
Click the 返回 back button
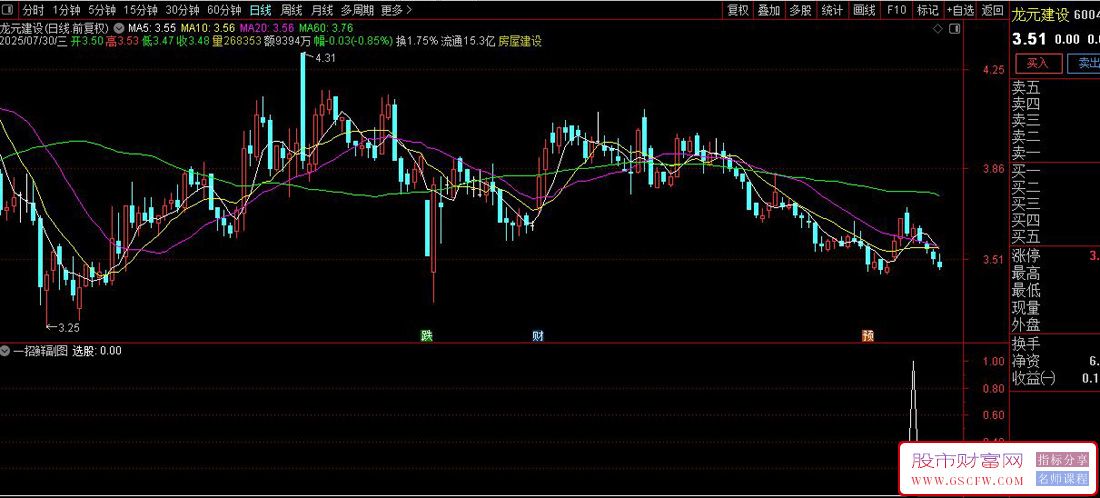pos(992,10)
